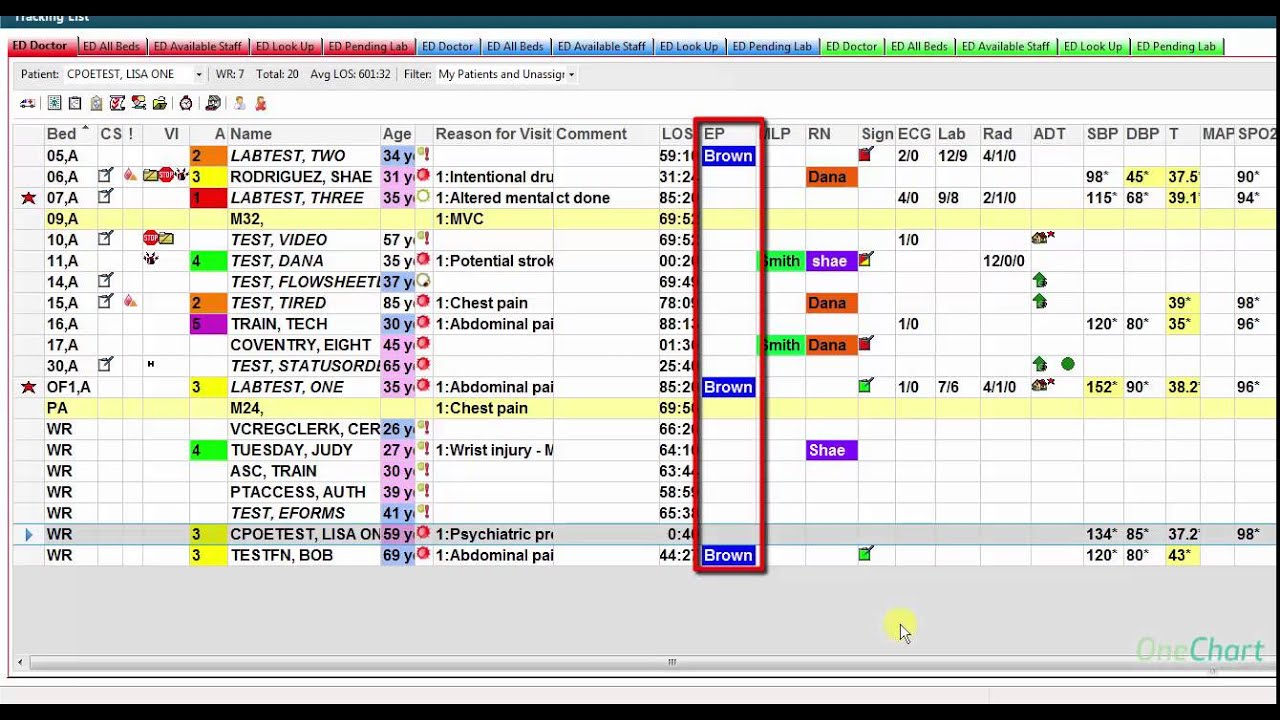Click the 12/0/0 Rad value for TEST, DANA
1280x720 pixels.
1003,260
